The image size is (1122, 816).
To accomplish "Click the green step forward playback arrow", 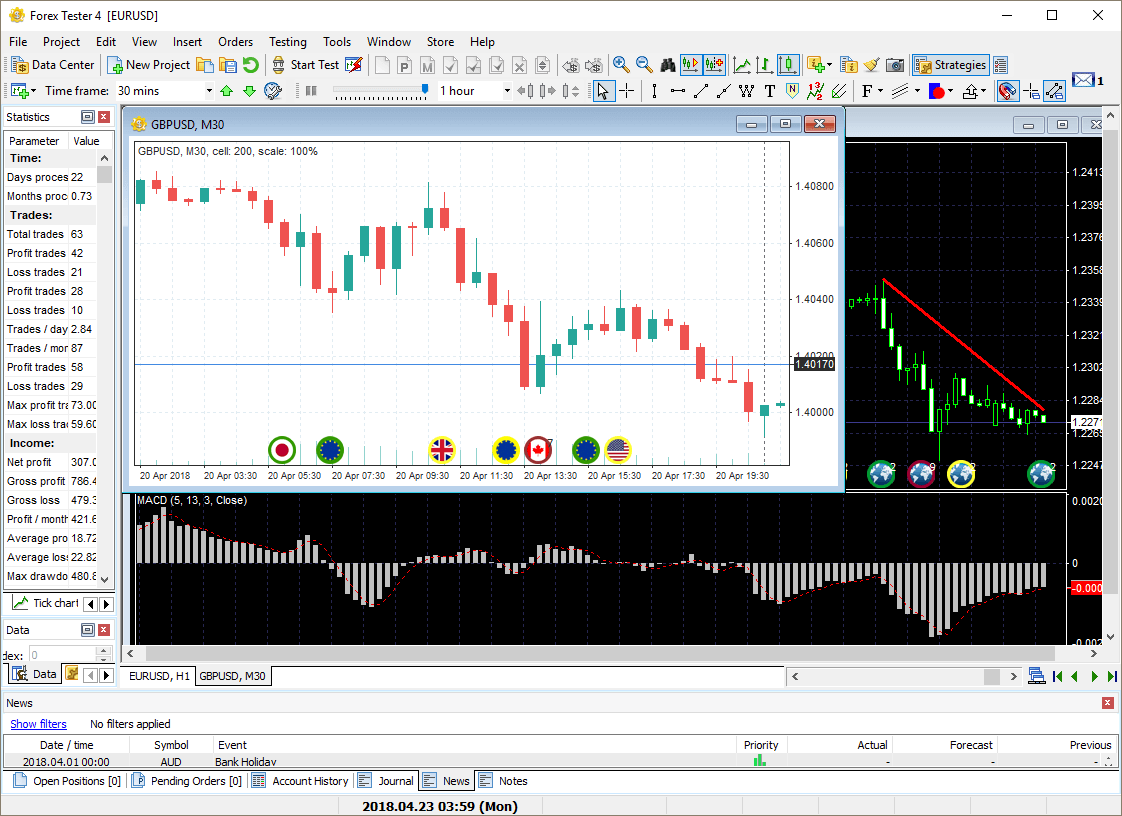I will tap(1094, 676).
